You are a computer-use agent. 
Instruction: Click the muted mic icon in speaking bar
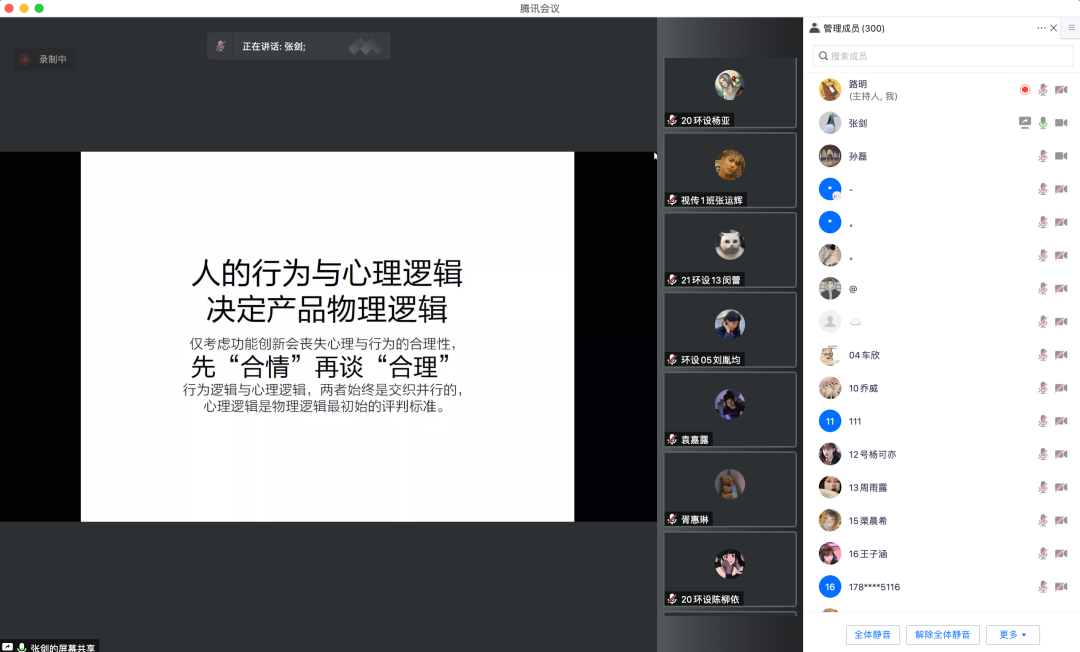pyautogui.click(x=221, y=46)
